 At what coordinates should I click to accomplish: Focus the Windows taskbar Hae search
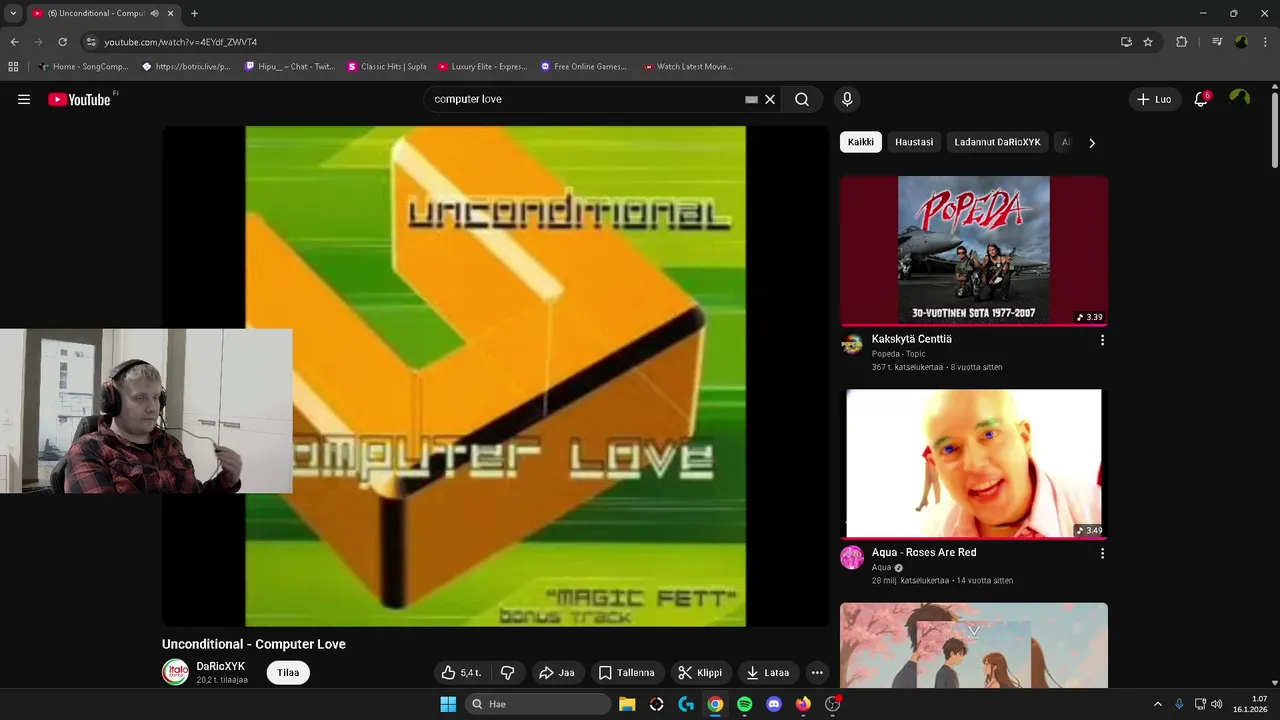click(538, 704)
